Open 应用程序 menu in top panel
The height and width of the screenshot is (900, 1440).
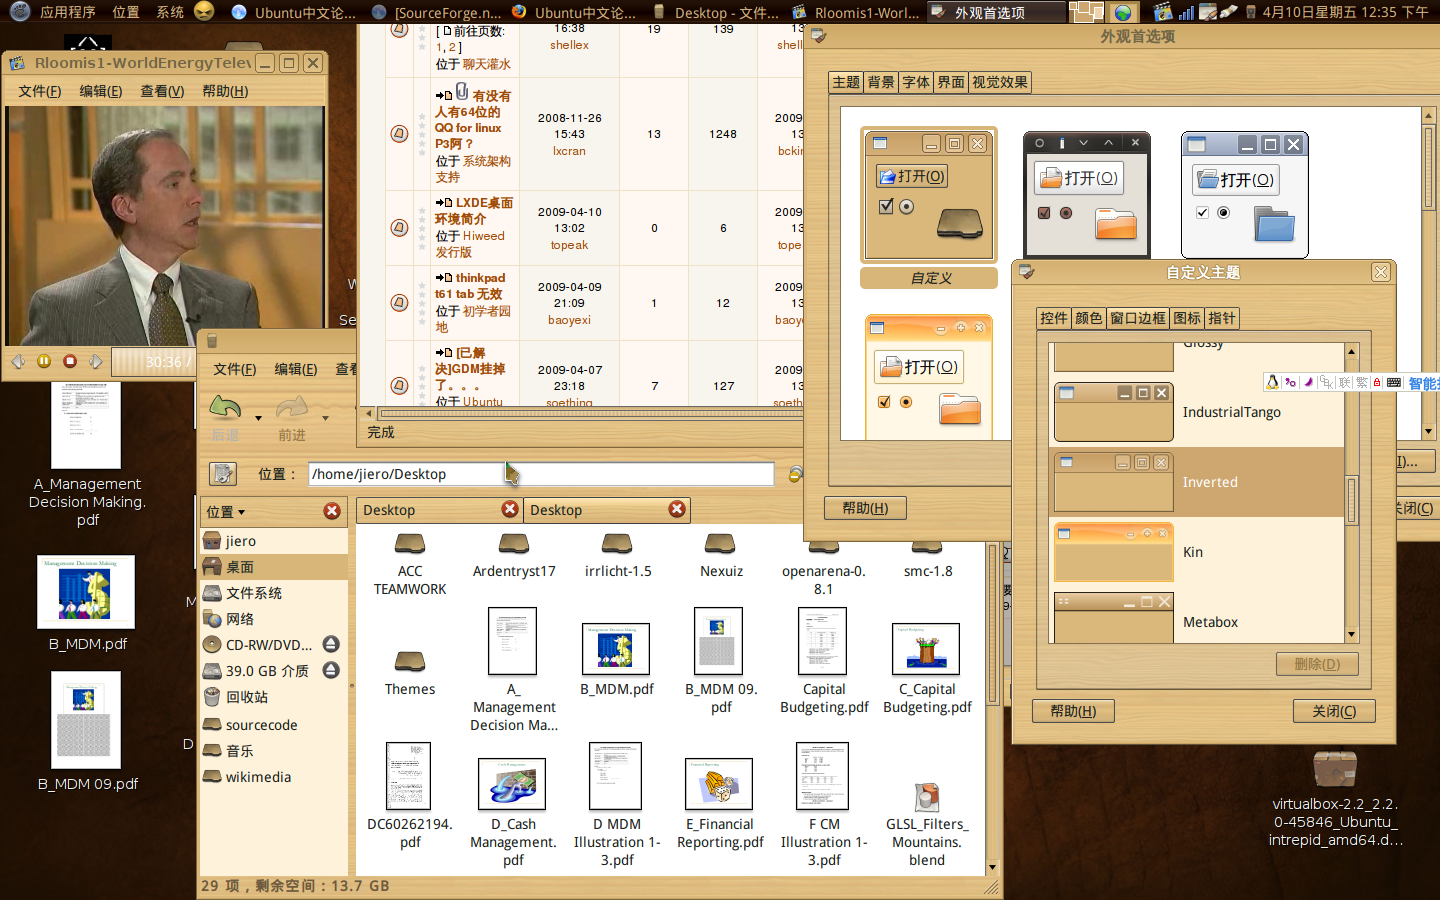click(68, 12)
